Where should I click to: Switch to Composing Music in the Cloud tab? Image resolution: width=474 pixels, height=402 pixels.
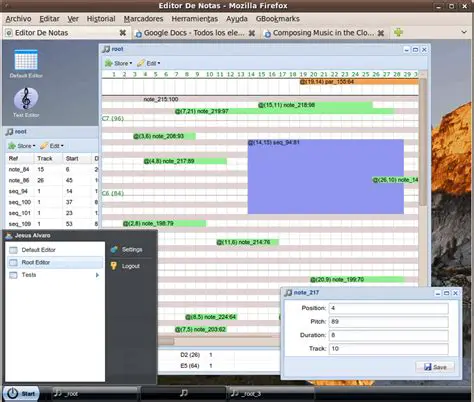[x=324, y=33]
